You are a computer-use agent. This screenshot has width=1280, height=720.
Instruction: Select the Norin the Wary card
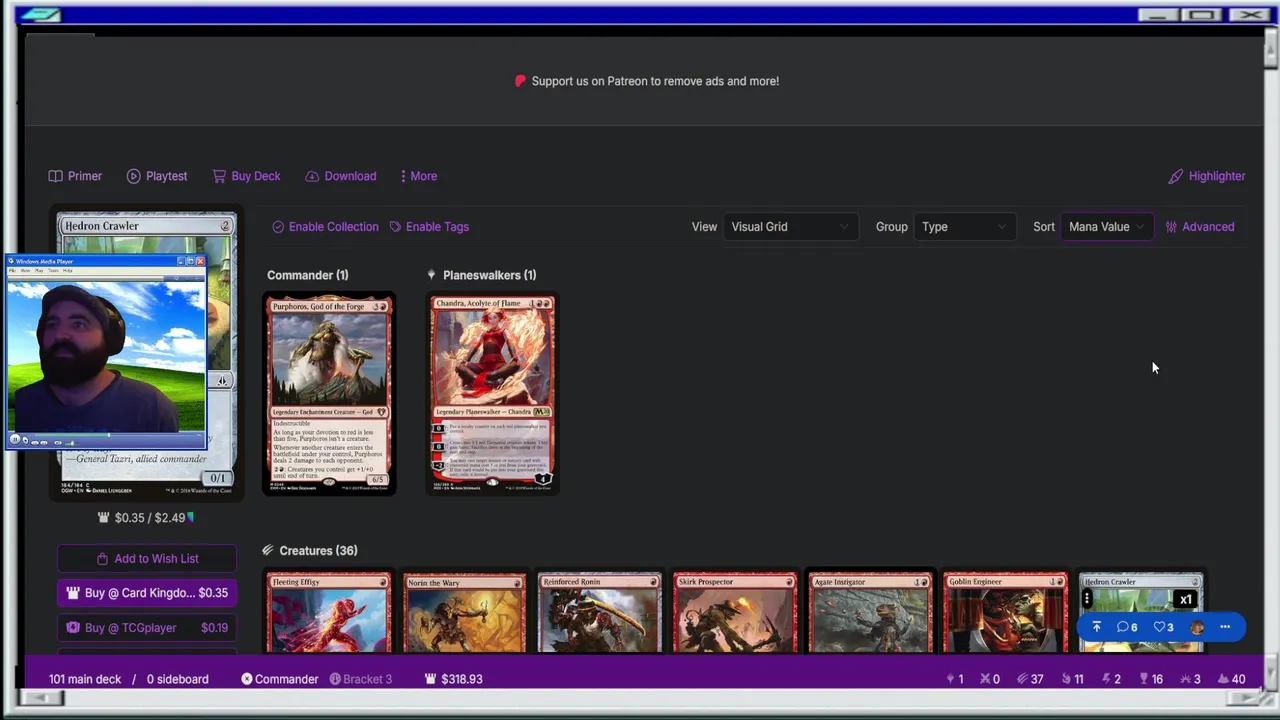(x=464, y=612)
